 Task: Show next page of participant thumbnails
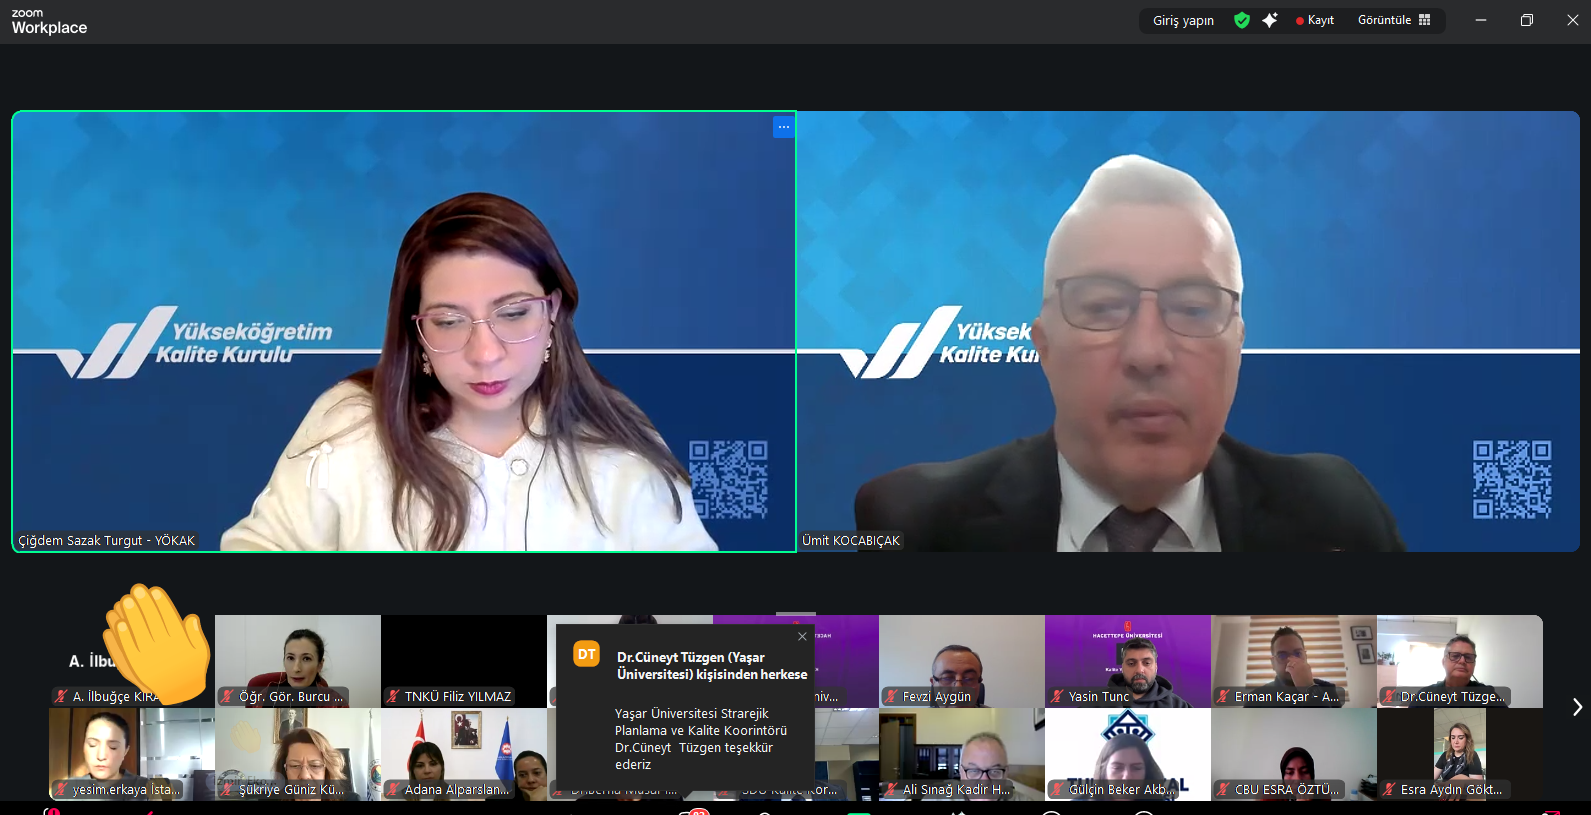[x=1577, y=707]
